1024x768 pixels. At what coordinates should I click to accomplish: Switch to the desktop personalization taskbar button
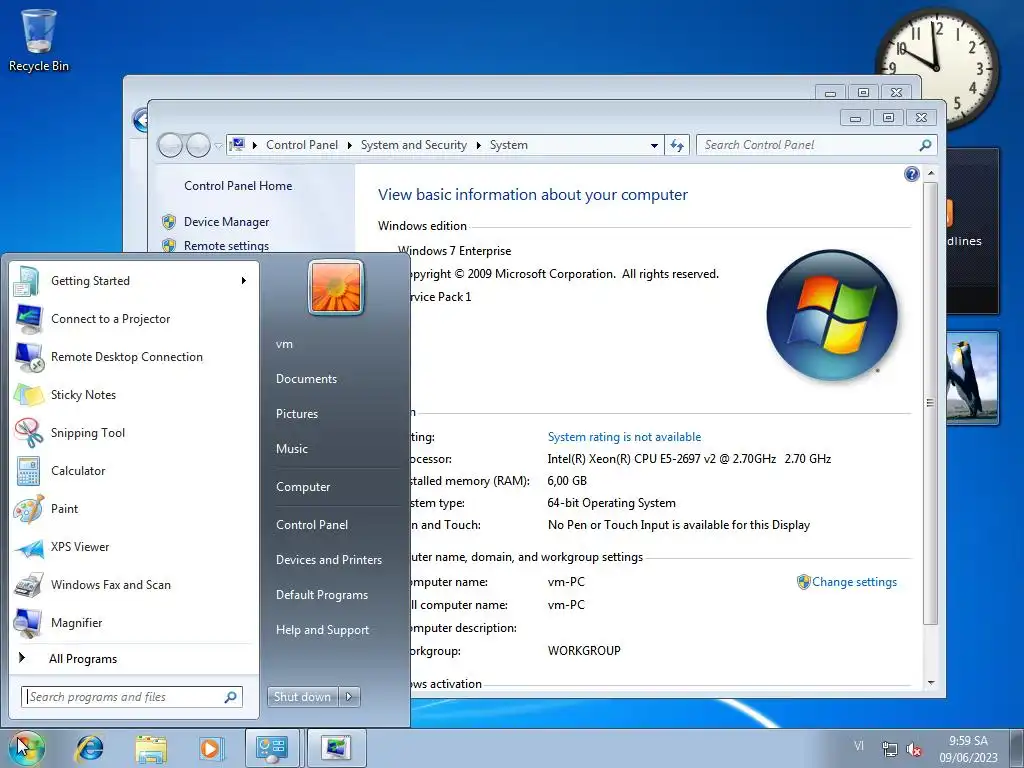click(x=336, y=748)
